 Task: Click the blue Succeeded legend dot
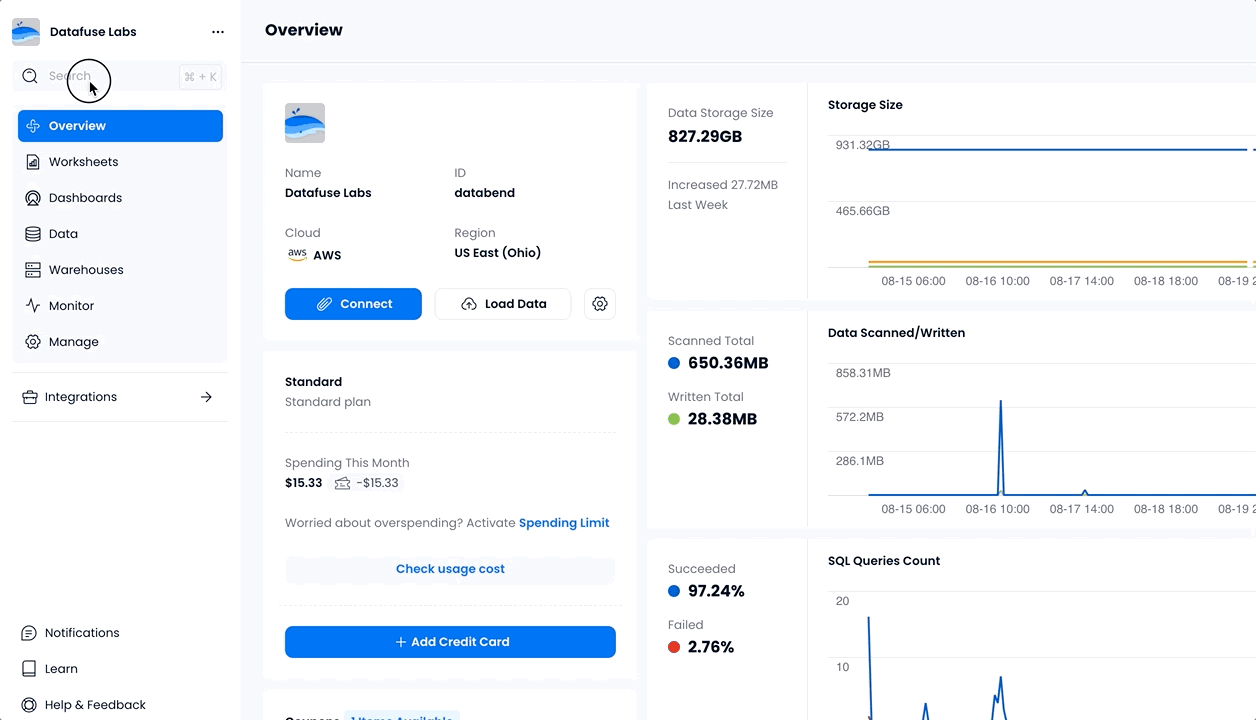click(674, 591)
